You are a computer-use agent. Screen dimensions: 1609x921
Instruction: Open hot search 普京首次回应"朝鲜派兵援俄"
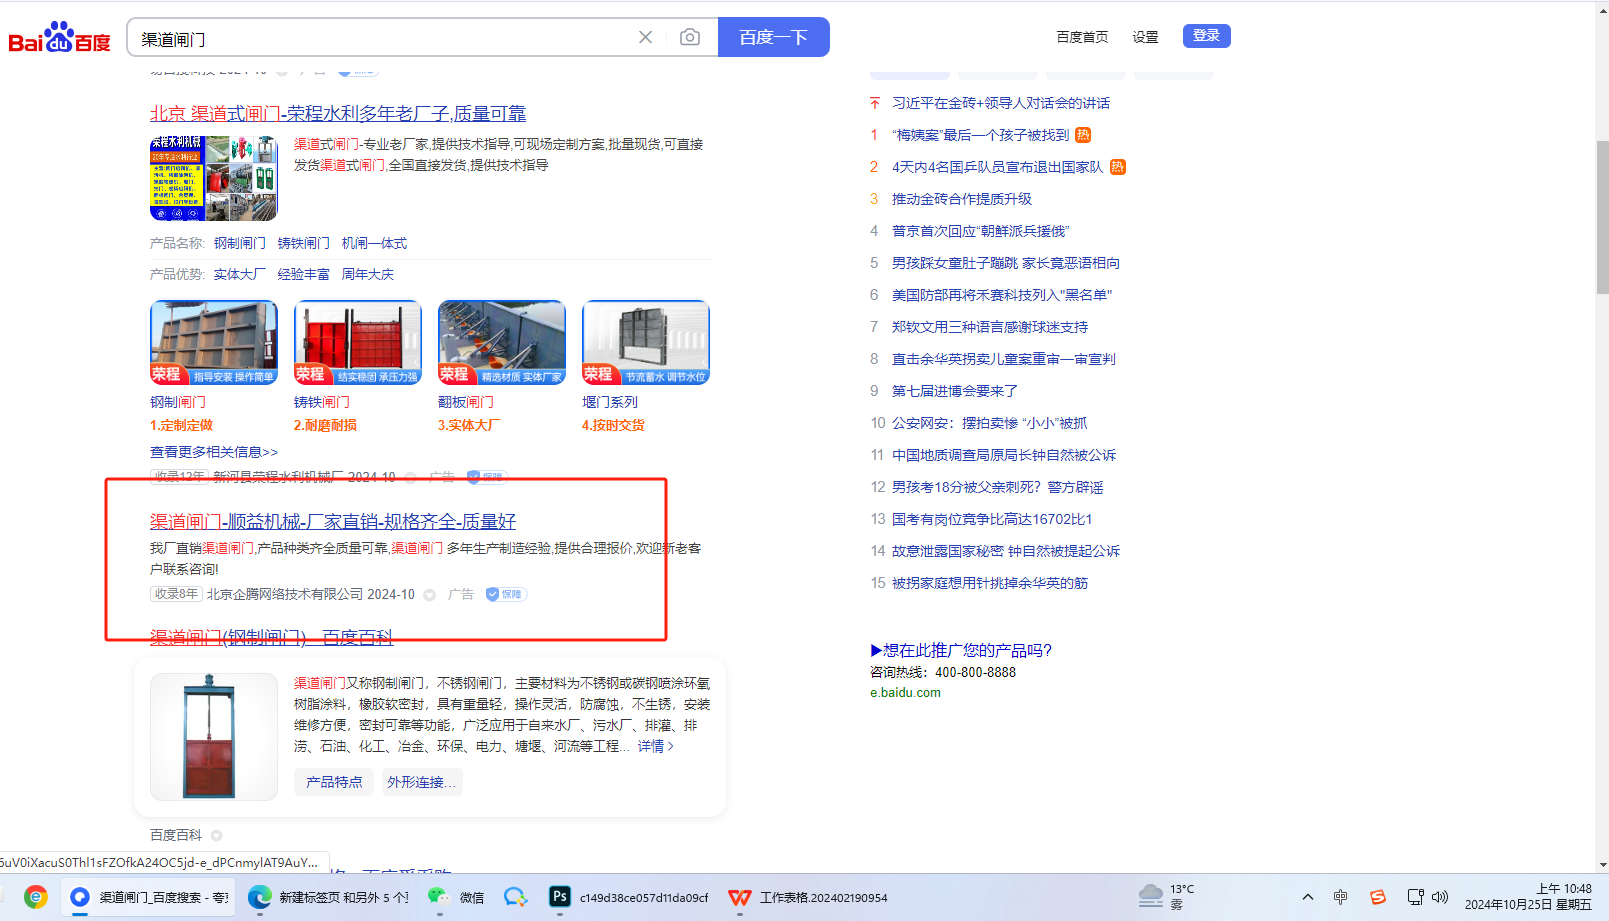pyautogui.click(x=981, y=231)
